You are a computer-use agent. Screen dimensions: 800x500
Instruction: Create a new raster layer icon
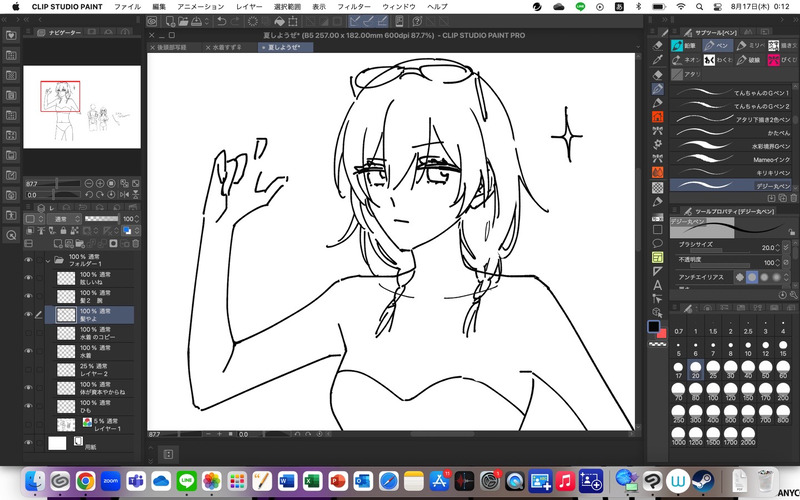pyautogui.click(x=58, y=244)
